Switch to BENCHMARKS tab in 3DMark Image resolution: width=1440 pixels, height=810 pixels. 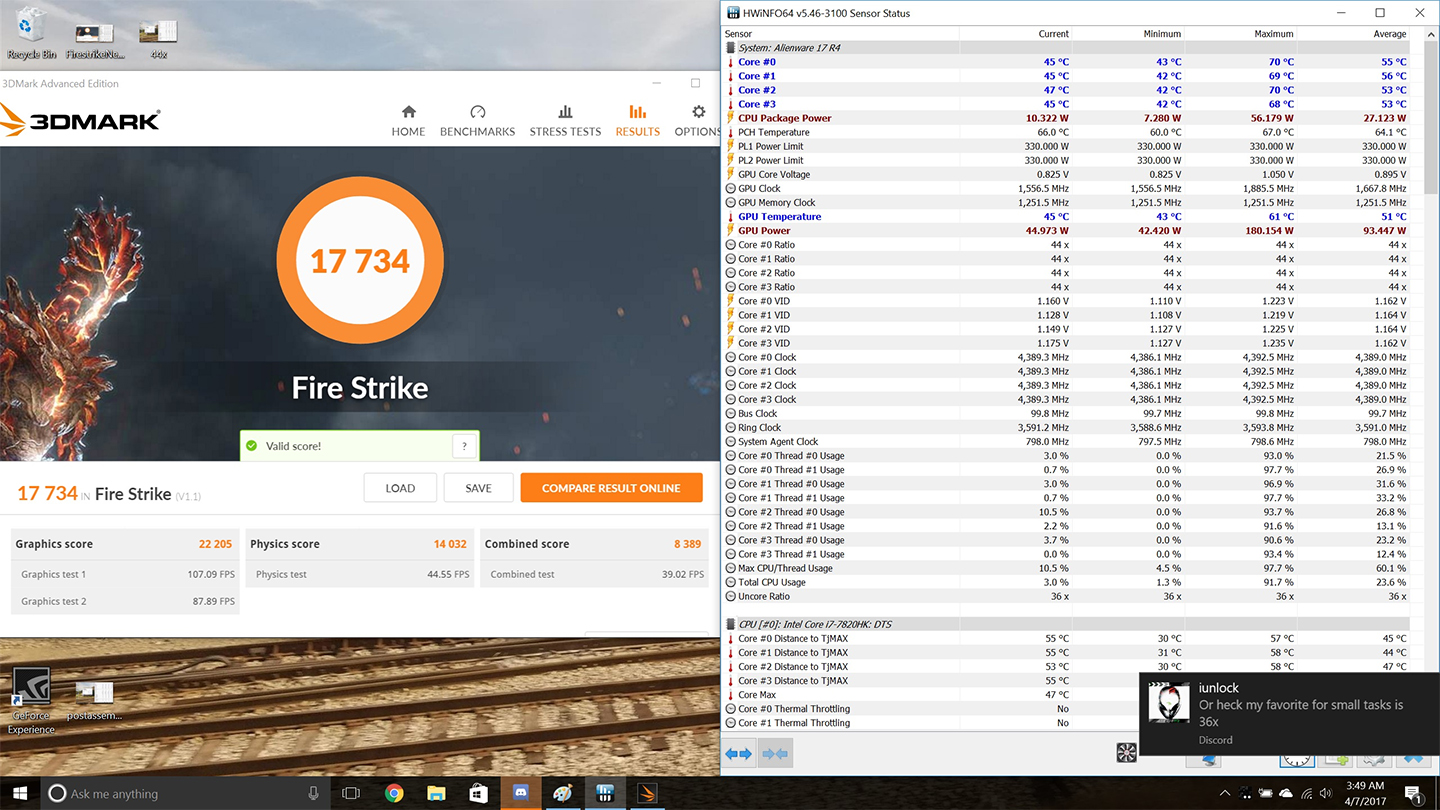click(x=477, y=121)
